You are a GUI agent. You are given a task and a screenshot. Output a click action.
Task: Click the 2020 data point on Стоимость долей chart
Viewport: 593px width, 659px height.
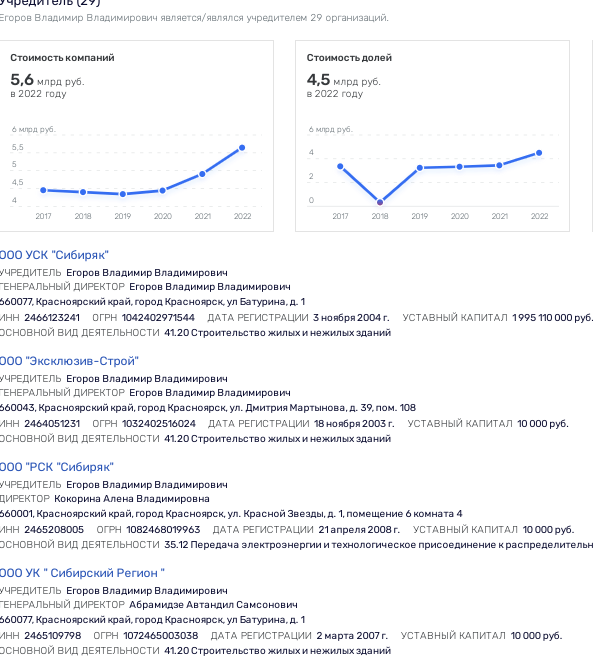click(460, 167)
